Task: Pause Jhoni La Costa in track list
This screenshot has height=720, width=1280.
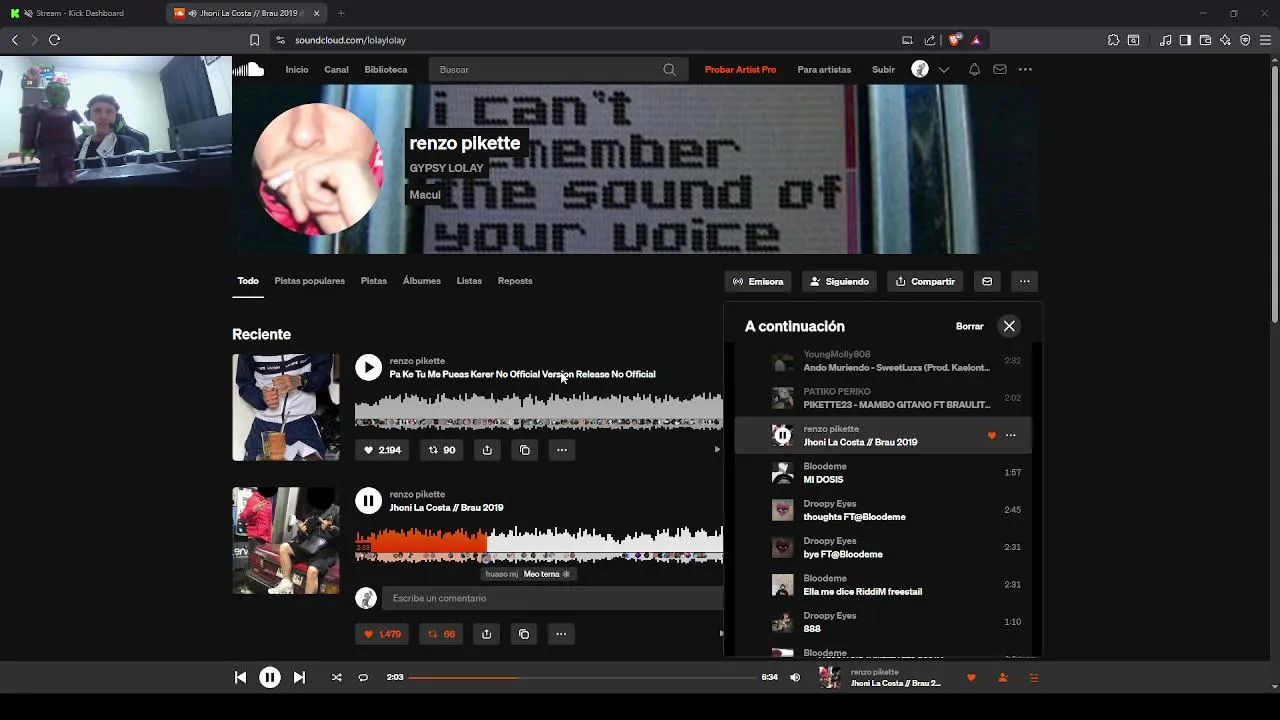Action: [368, 501]
